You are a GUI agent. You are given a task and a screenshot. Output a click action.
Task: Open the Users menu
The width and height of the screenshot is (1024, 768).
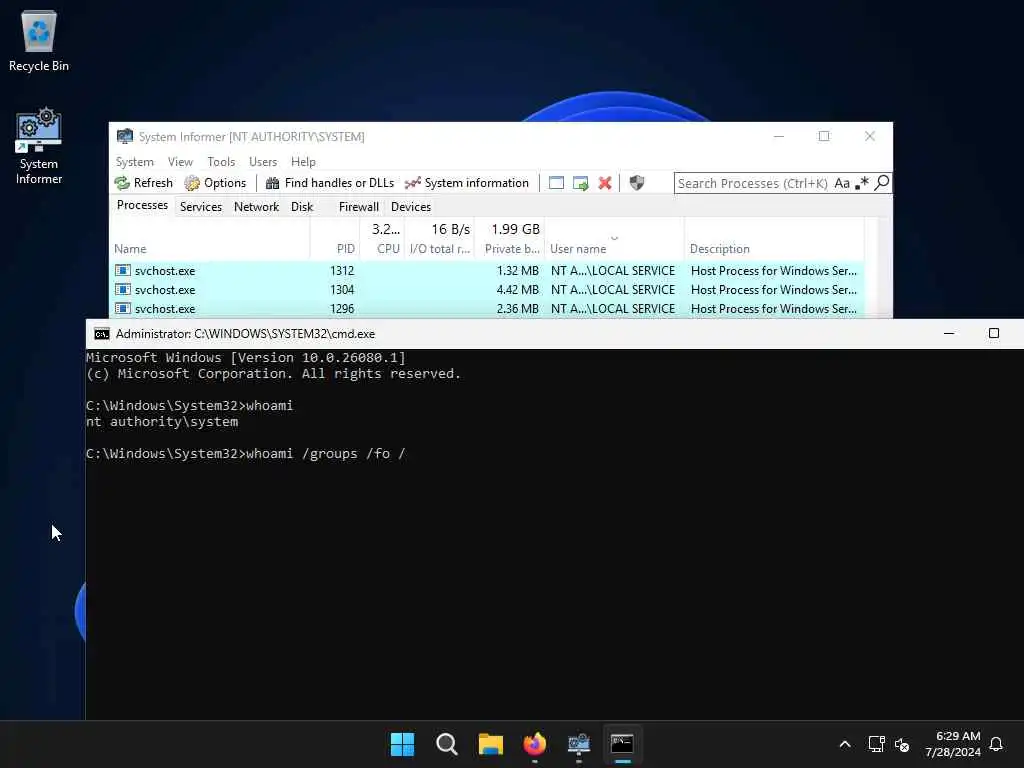(x=263, y=161)
